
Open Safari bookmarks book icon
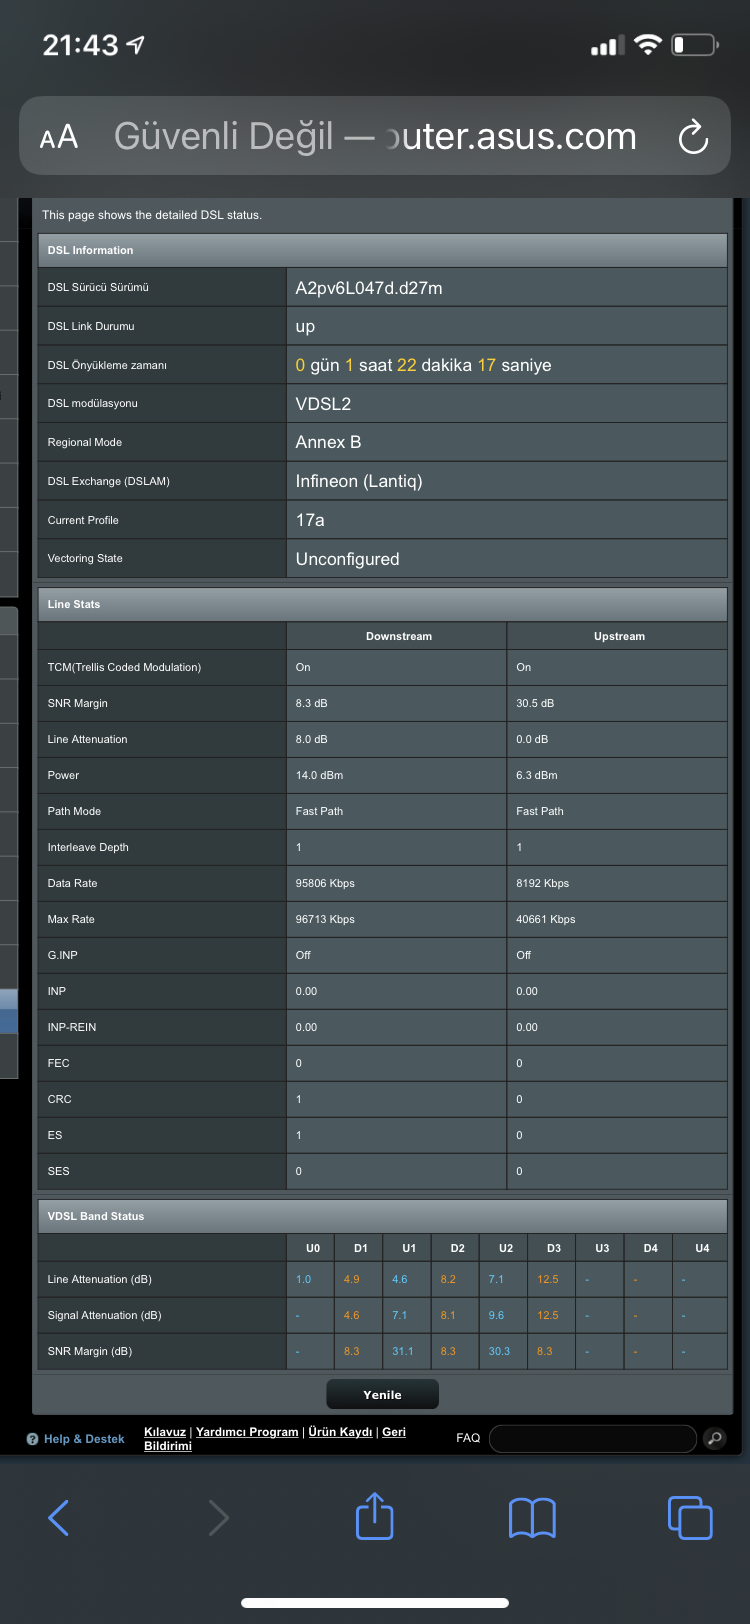click(x=532, y=1517)
